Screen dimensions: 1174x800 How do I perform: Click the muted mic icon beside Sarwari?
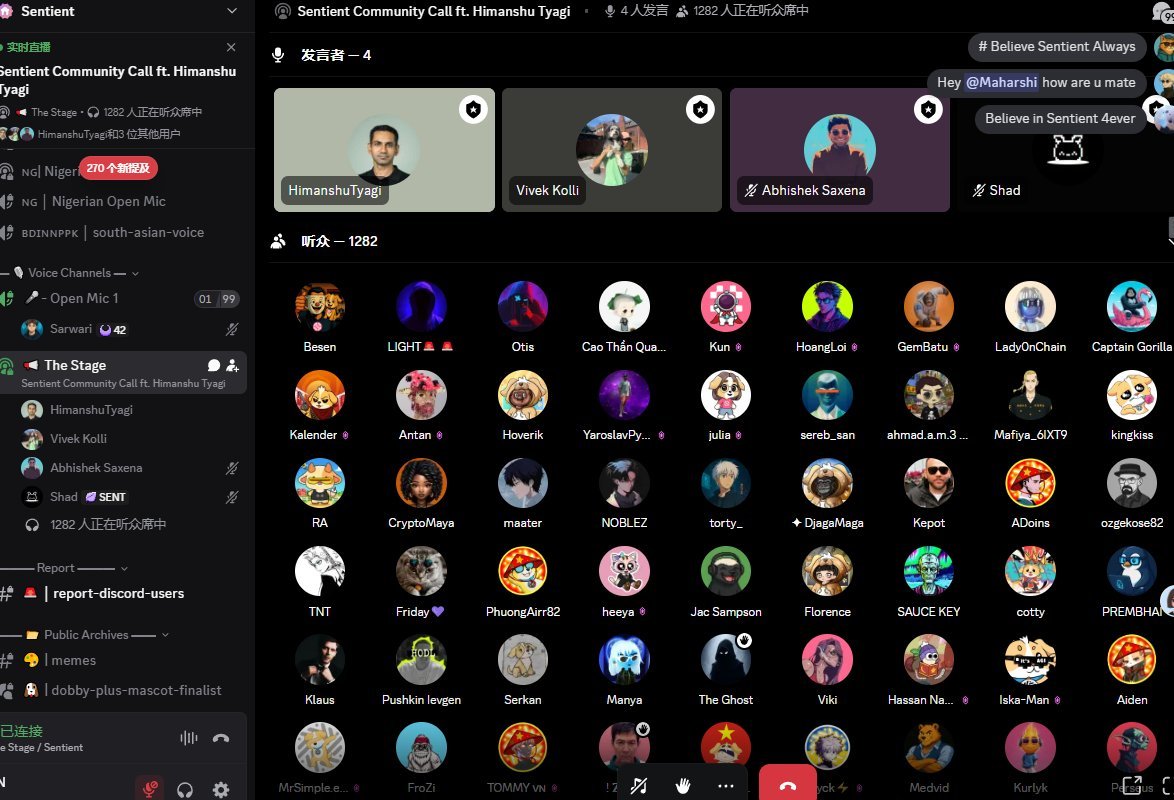232,329
